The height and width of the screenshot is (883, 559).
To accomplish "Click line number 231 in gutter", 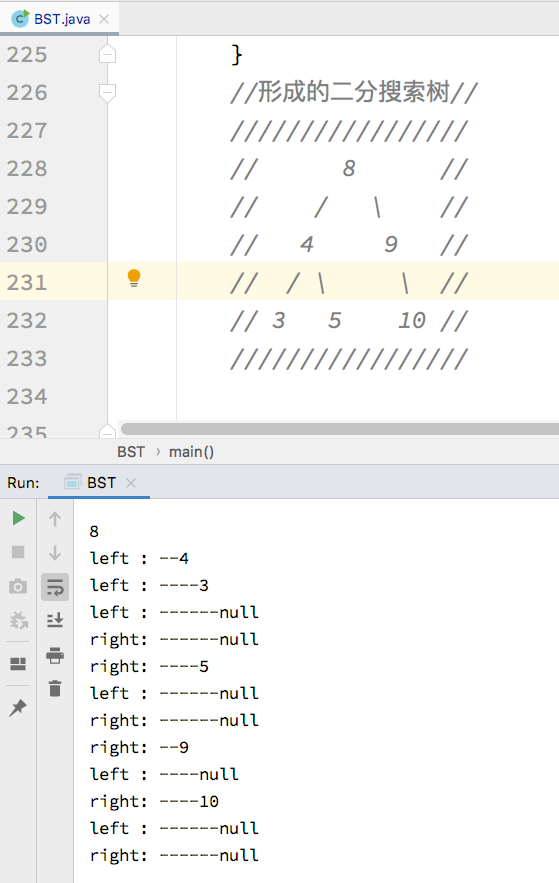I will coord(27,282).
